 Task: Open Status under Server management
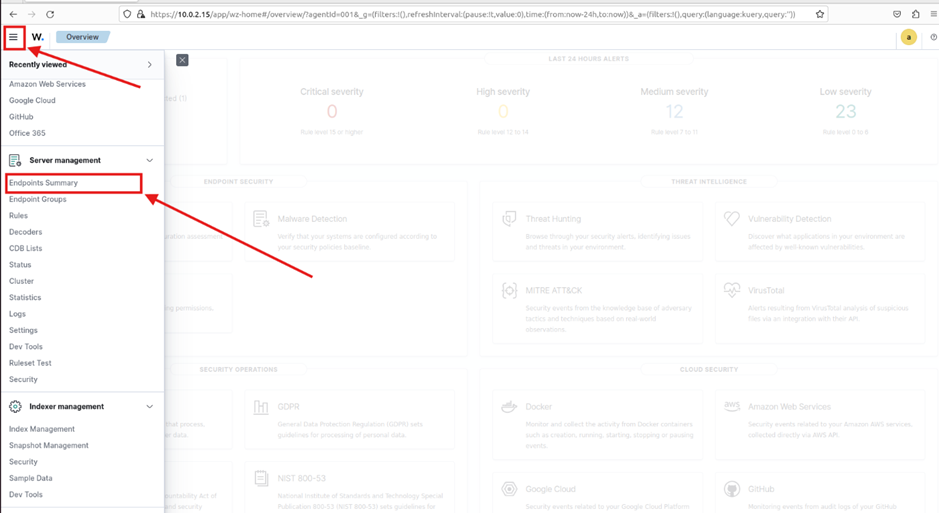(x=20, y=265)
